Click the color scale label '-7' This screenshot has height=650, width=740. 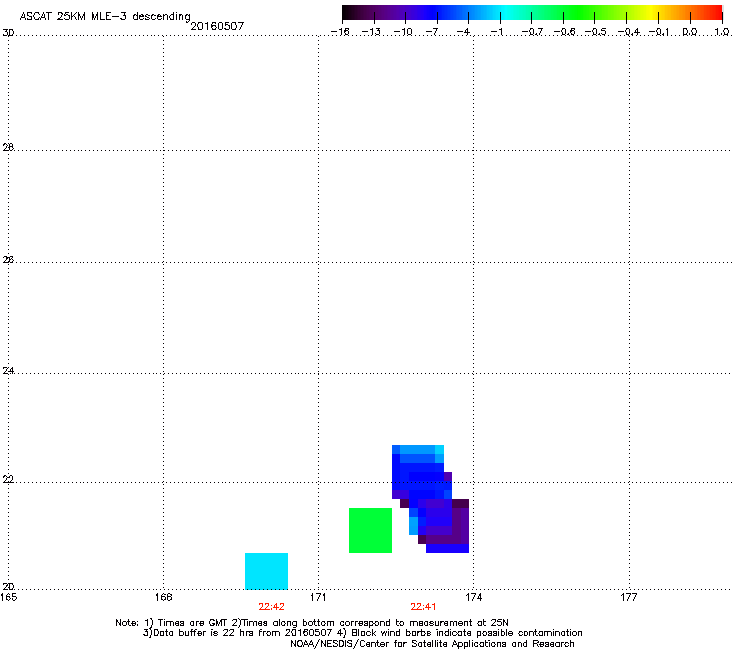point(432,32)
